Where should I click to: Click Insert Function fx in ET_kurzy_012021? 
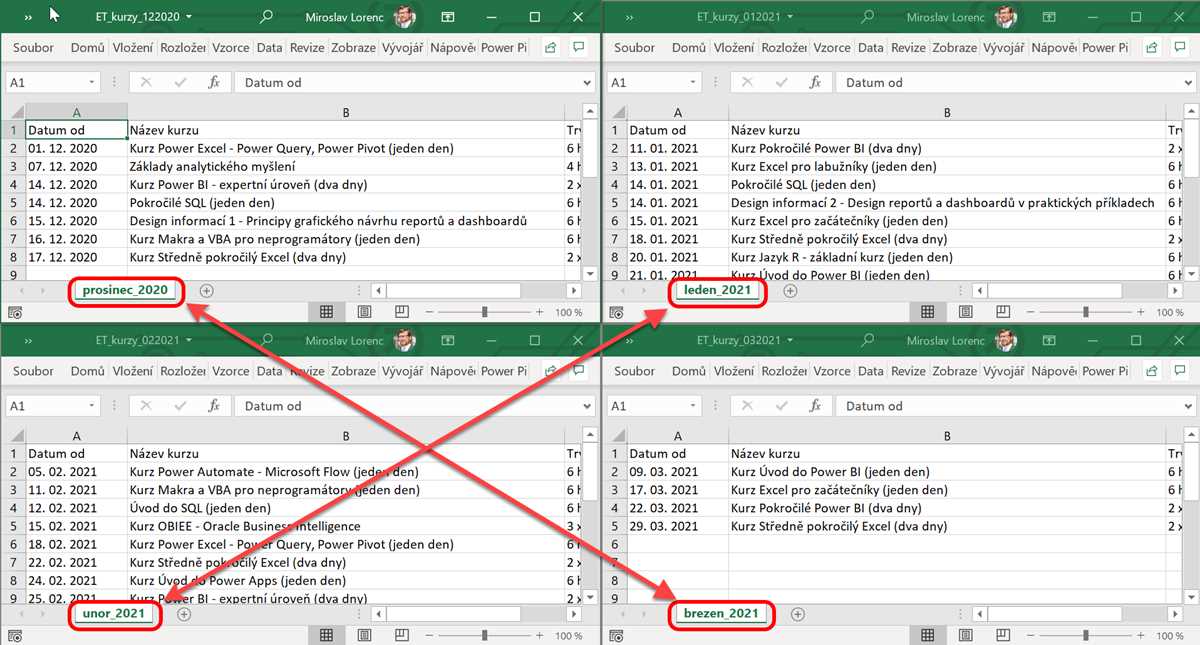pos(815,83)
